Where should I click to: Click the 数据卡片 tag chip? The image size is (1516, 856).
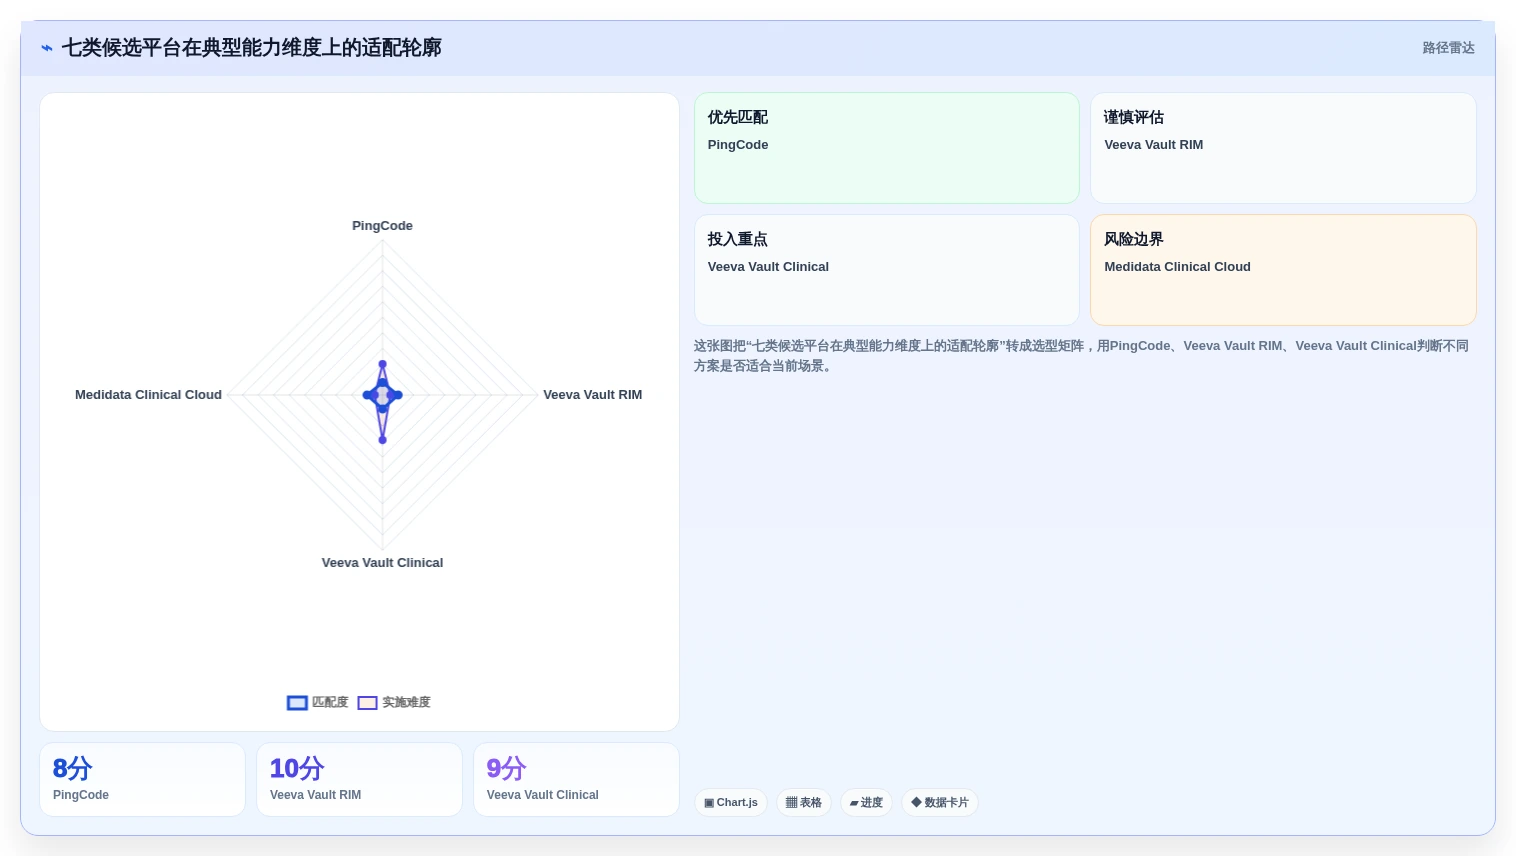pyautogui.click(x=940, y=803)
